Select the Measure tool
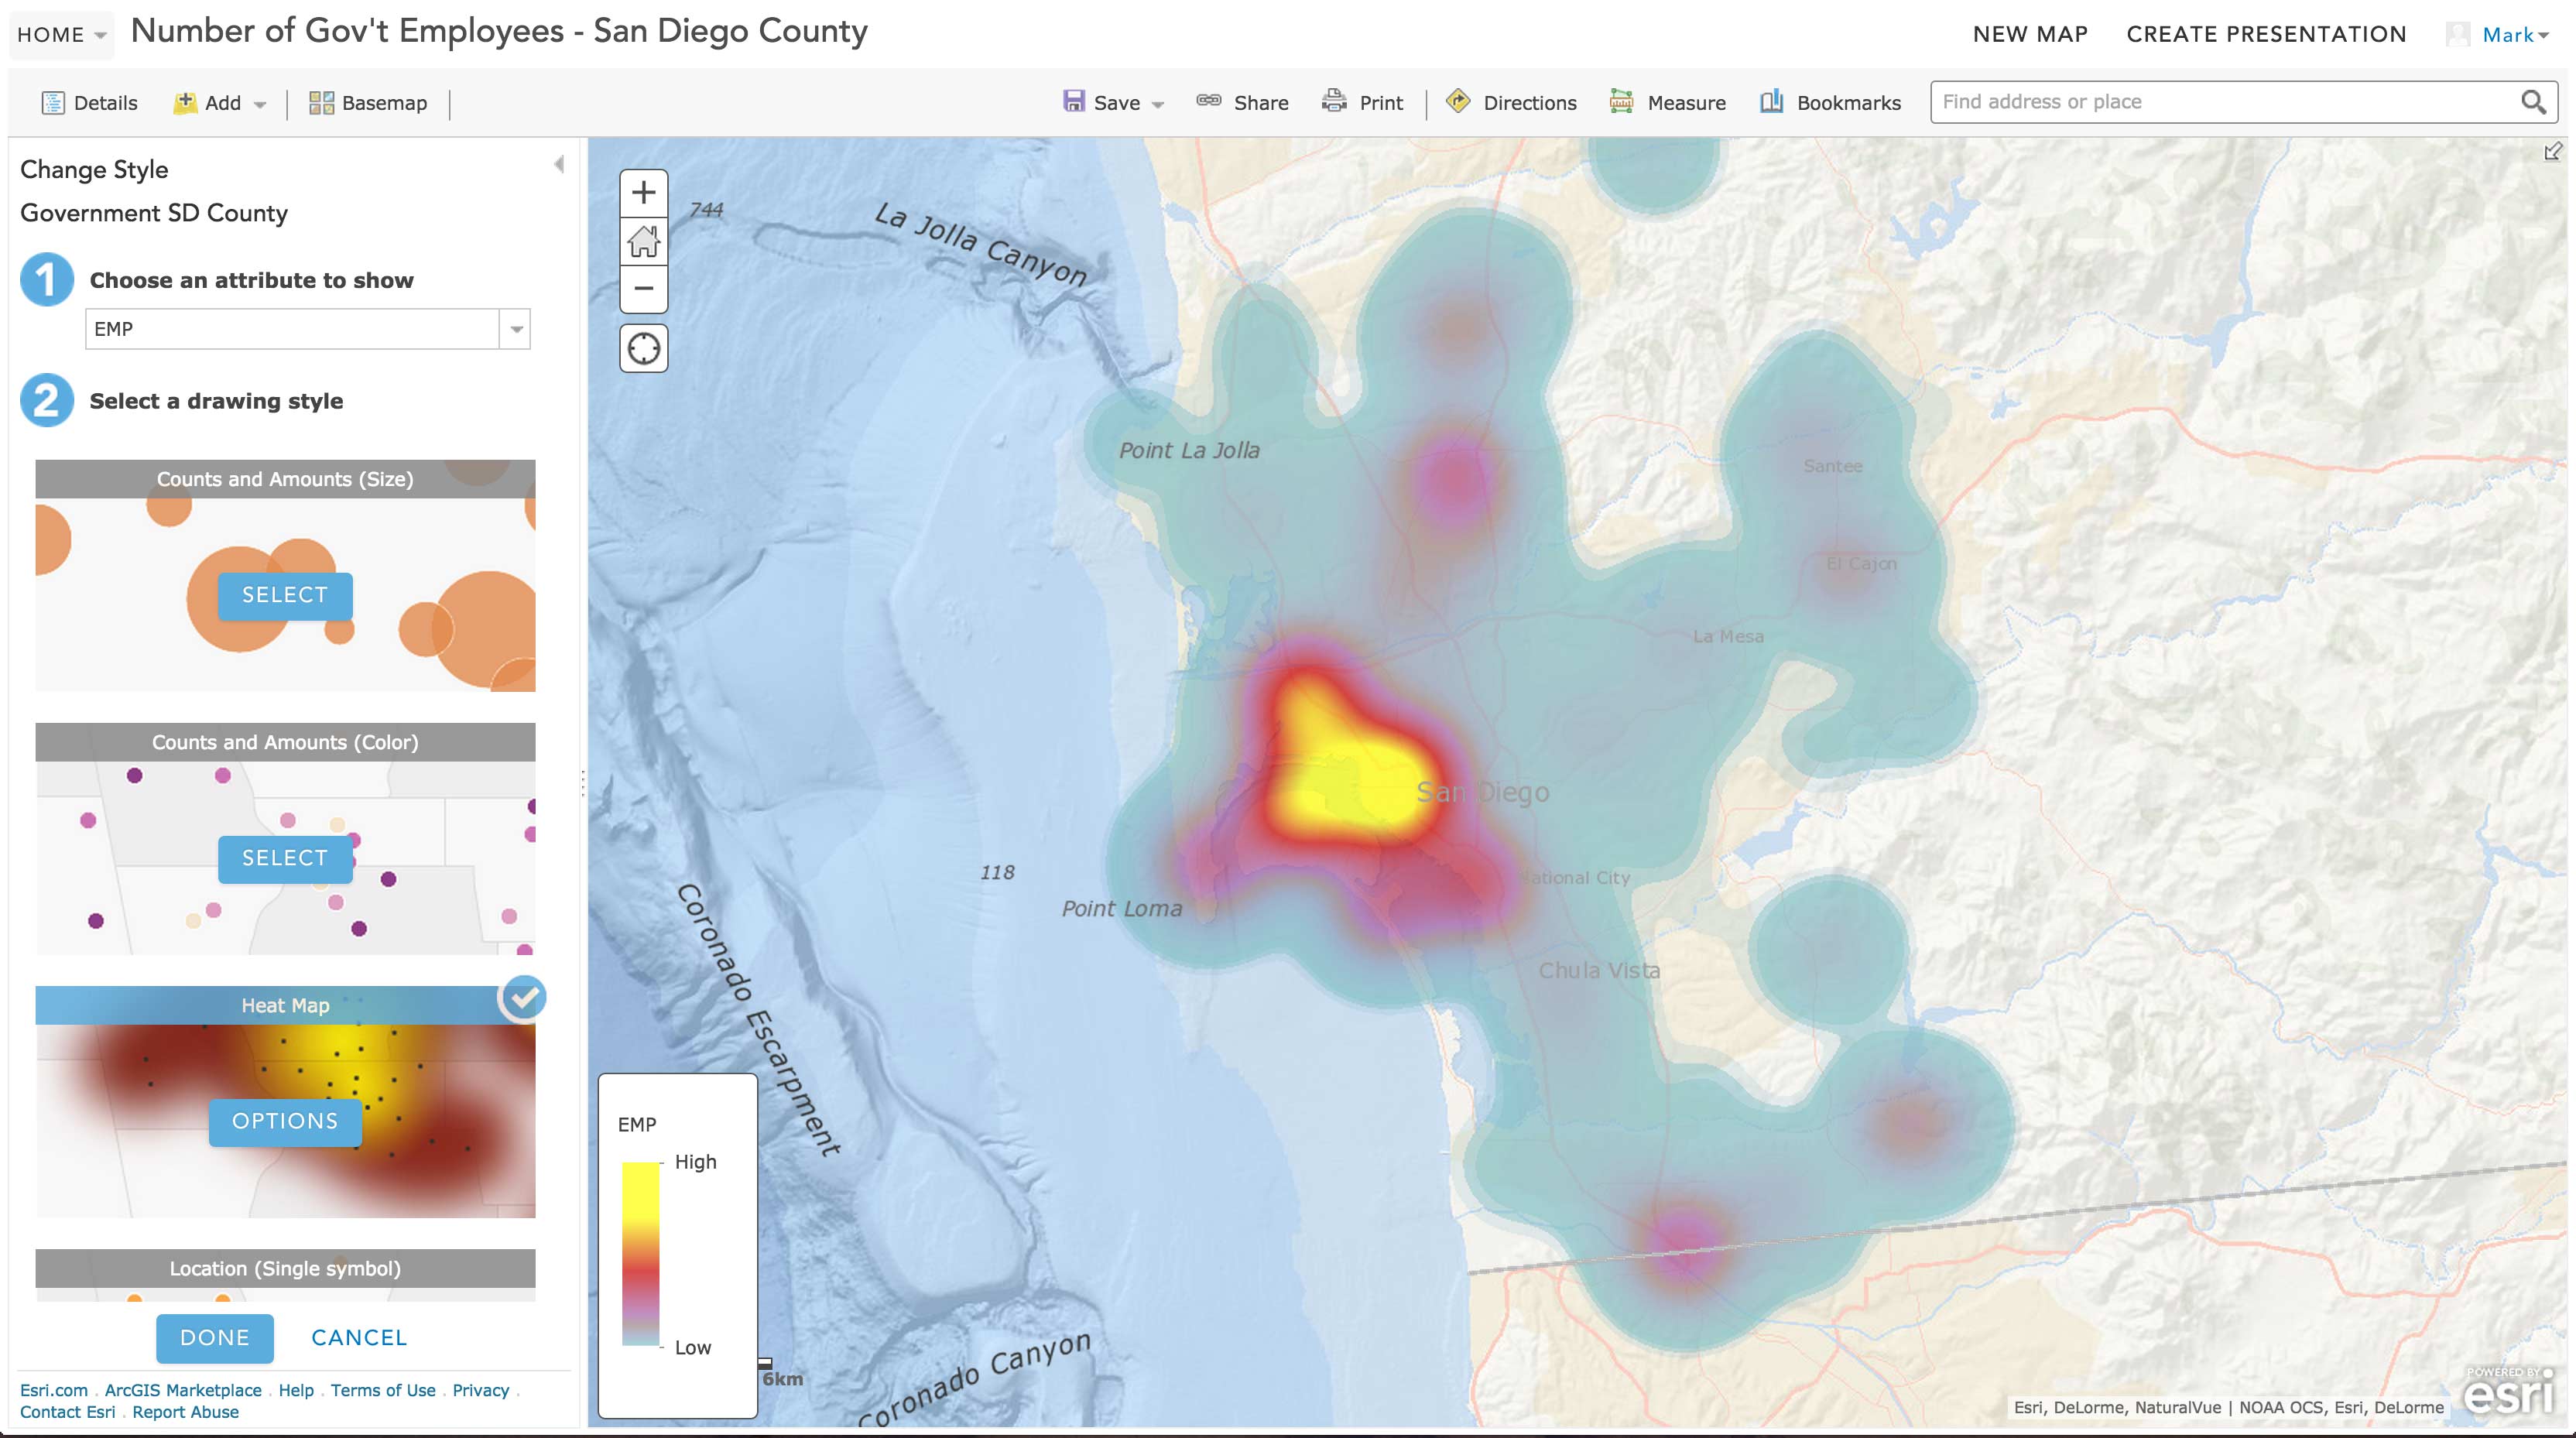The height and width of the screenshot is (1438, 2576). click(1667, 101)
